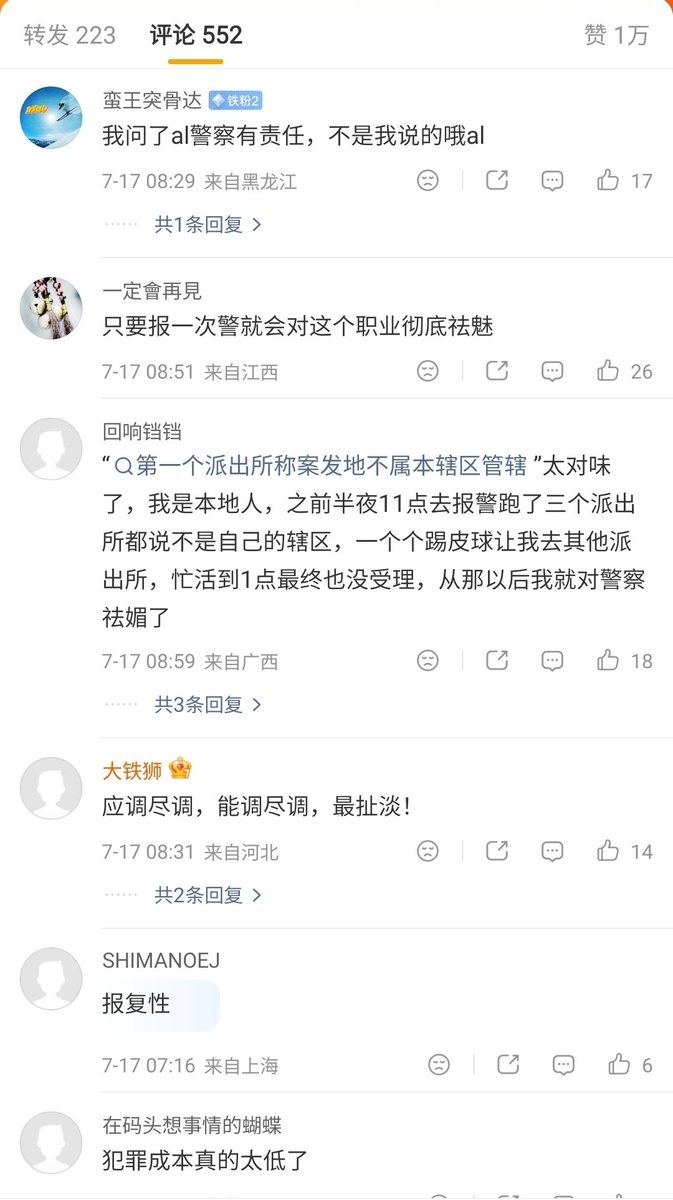The height and width of the screenshot is (1200, 673).
Task: Expand 共3条回复 under 回响铛铛's comment
Action: click(208, 705)
